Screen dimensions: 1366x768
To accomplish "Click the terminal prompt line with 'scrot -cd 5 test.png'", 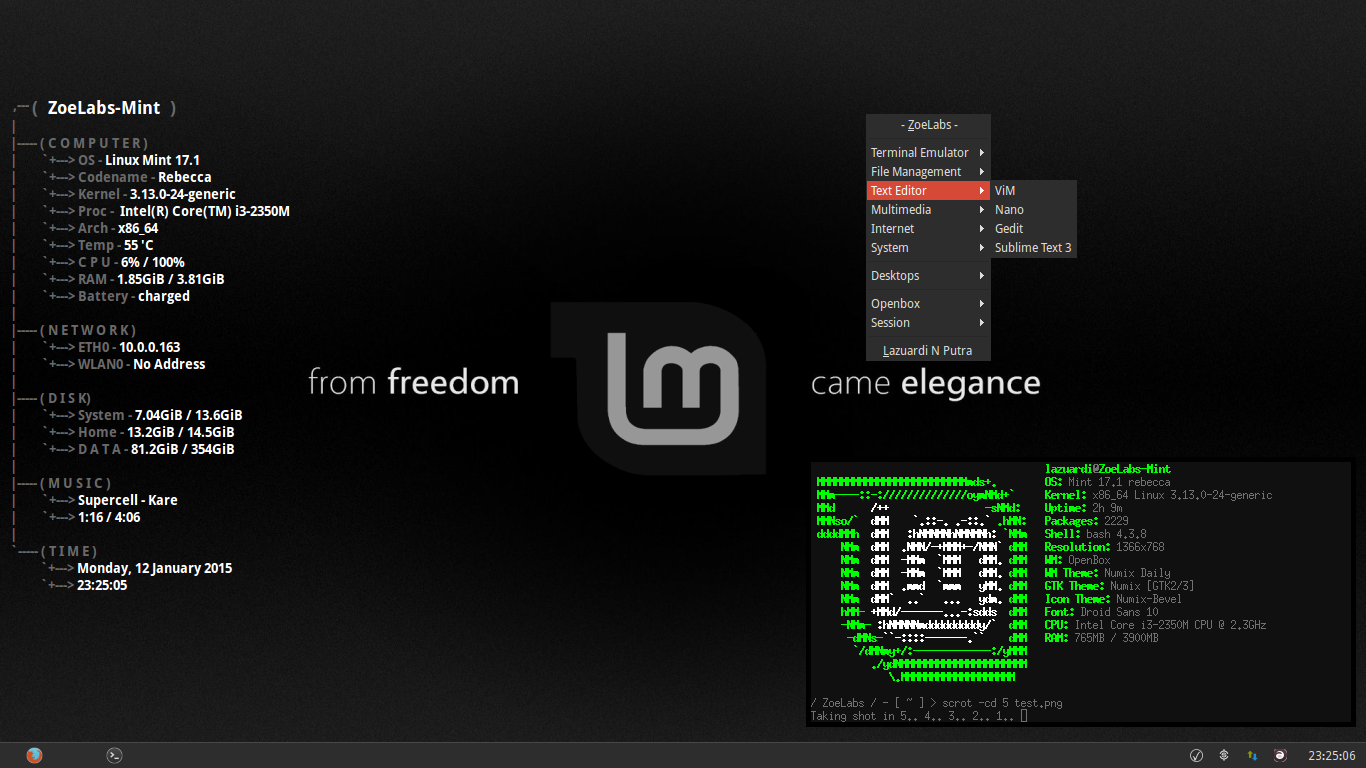I will point(936,703).
